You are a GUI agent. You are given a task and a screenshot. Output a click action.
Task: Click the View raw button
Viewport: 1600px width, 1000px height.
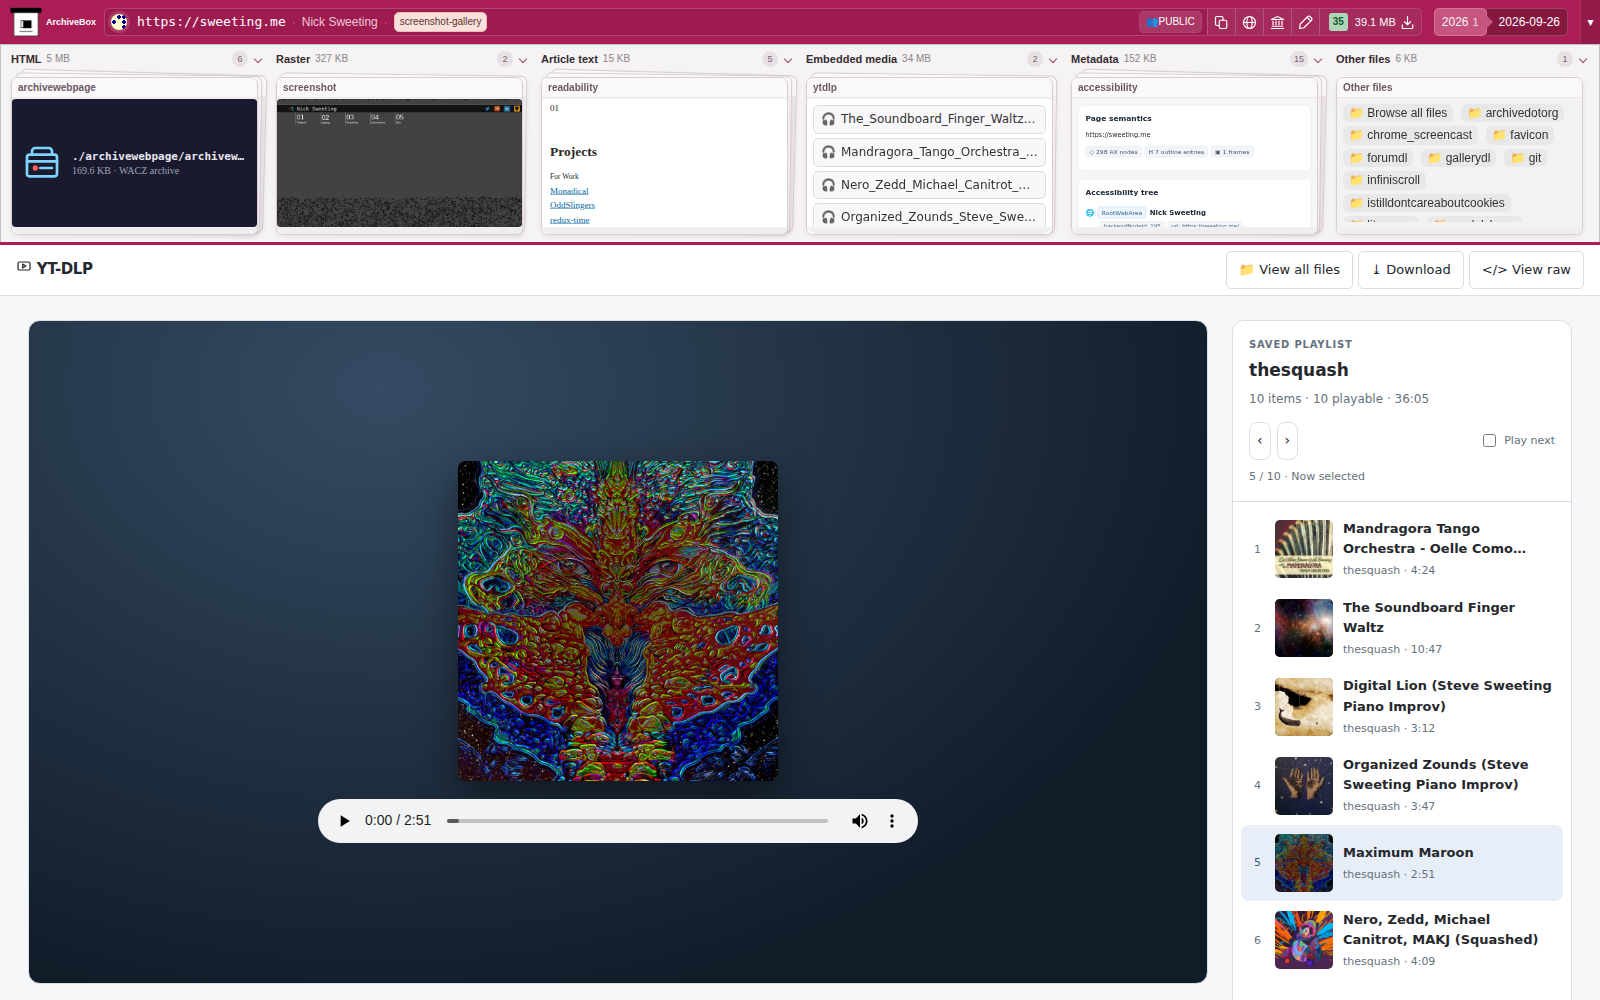point(1526,270)
